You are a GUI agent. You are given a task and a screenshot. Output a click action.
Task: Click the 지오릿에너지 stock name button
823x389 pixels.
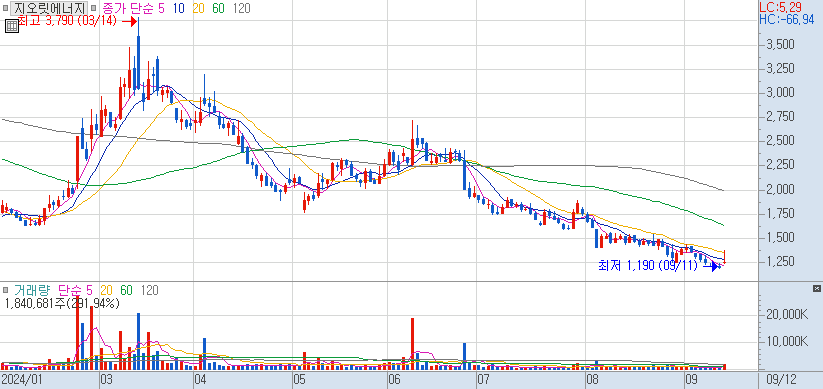click(49, 8)
